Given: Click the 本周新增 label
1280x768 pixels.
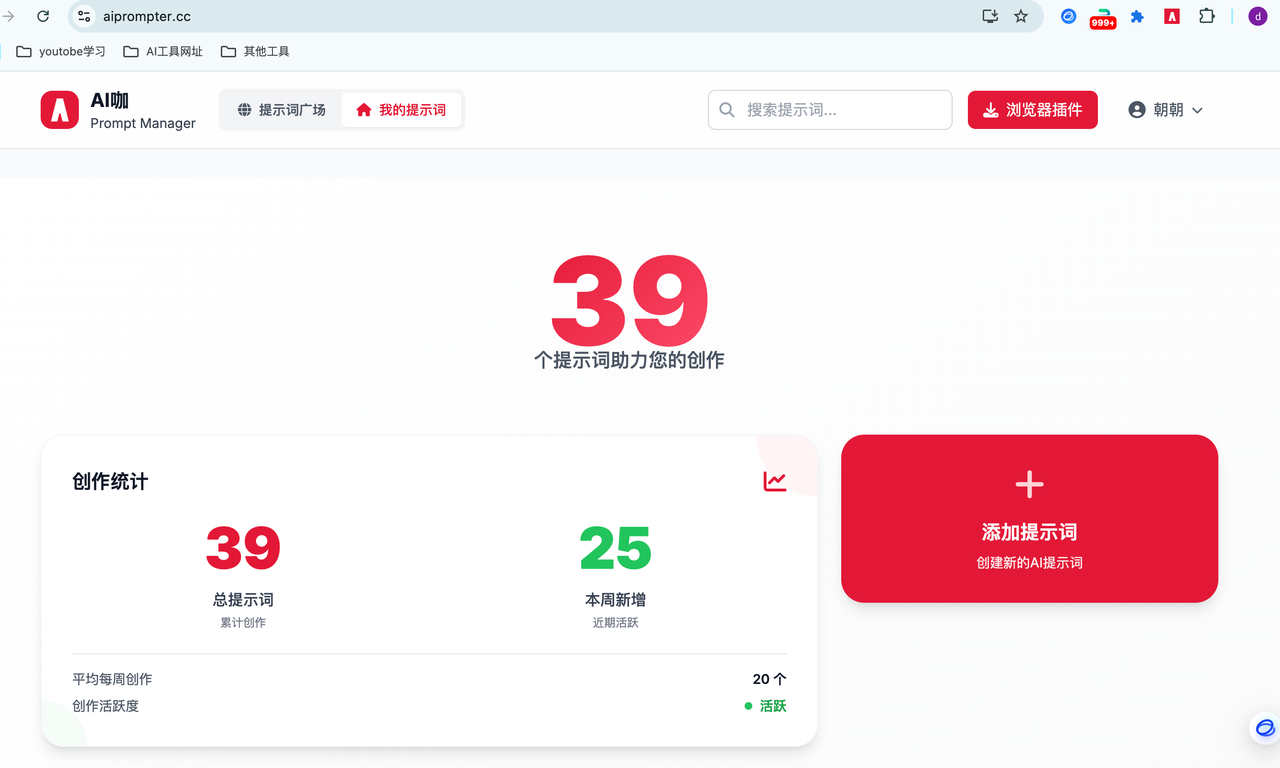Looking at the screenshot, I should (x=615, y=600).
